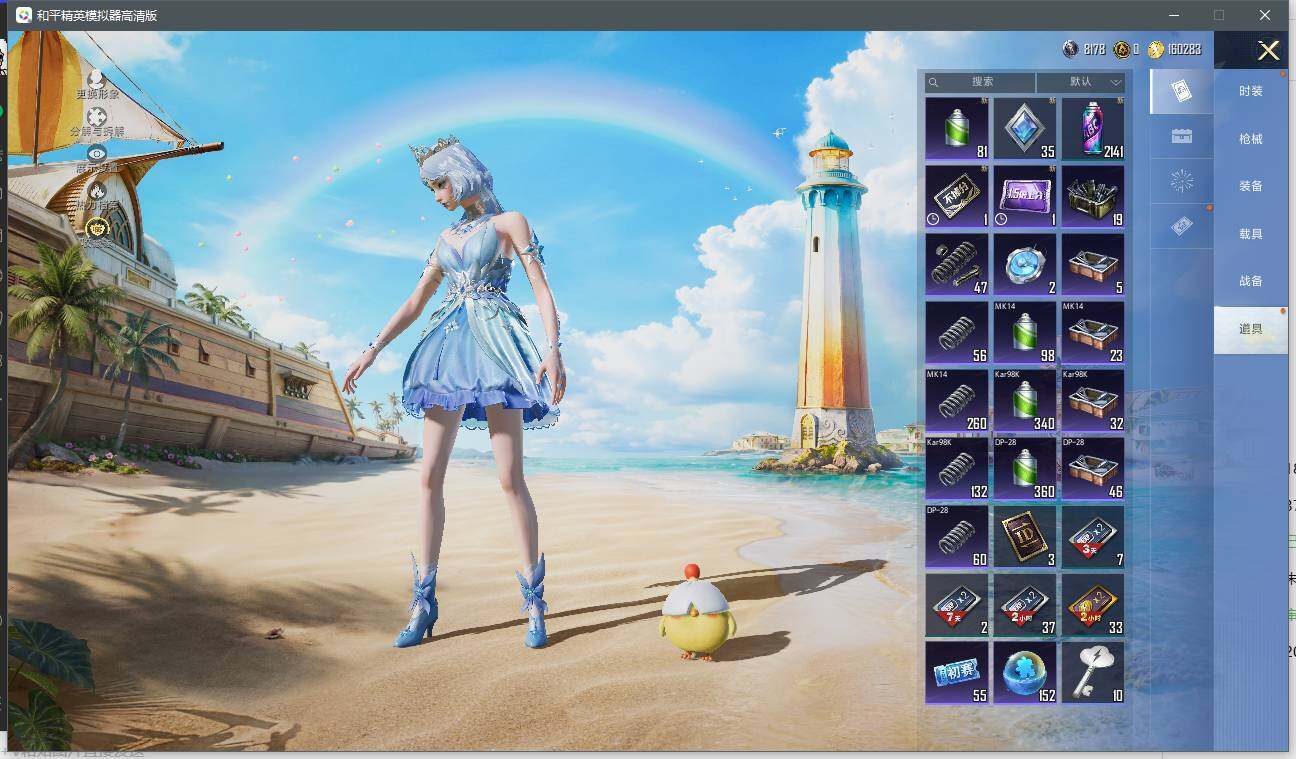
Task: Select springs and bolts item 47
Action: coord(957,265)
